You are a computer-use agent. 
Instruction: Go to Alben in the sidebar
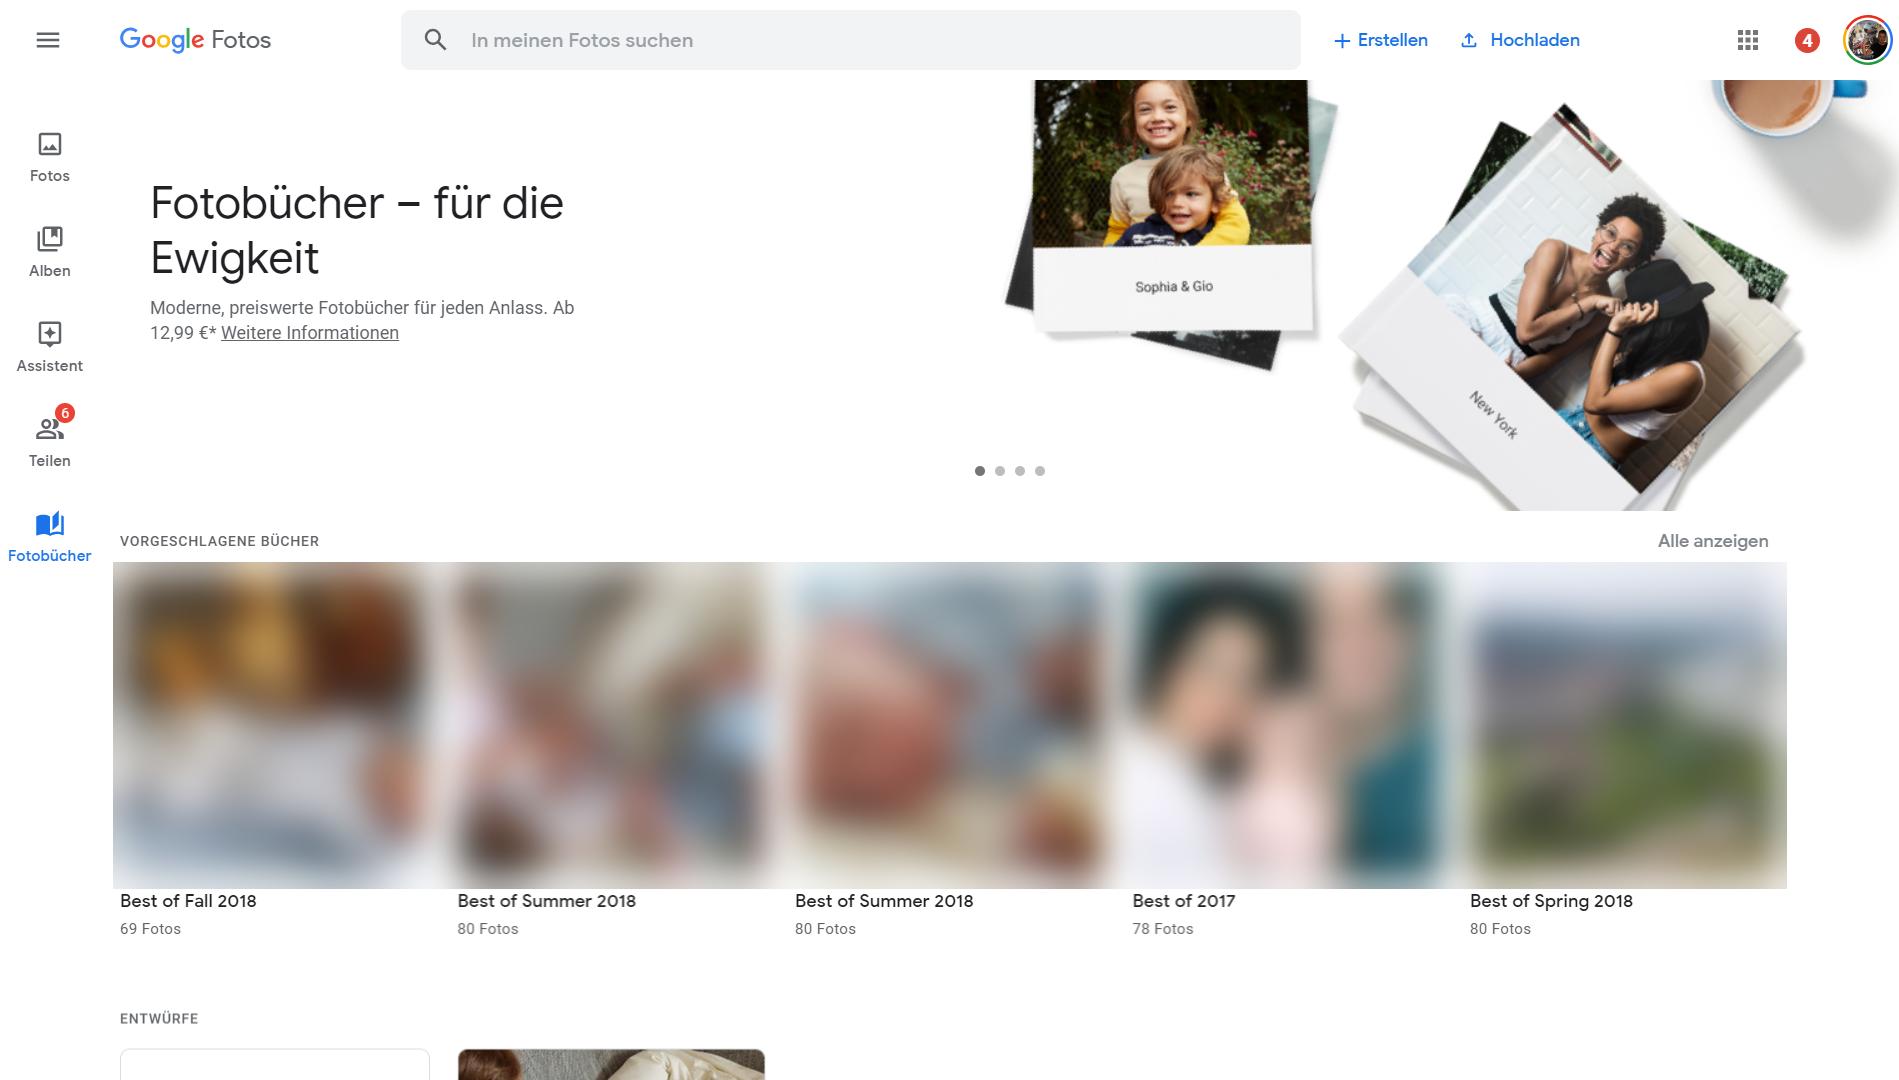pyautogui.click(x=49, y=252)
